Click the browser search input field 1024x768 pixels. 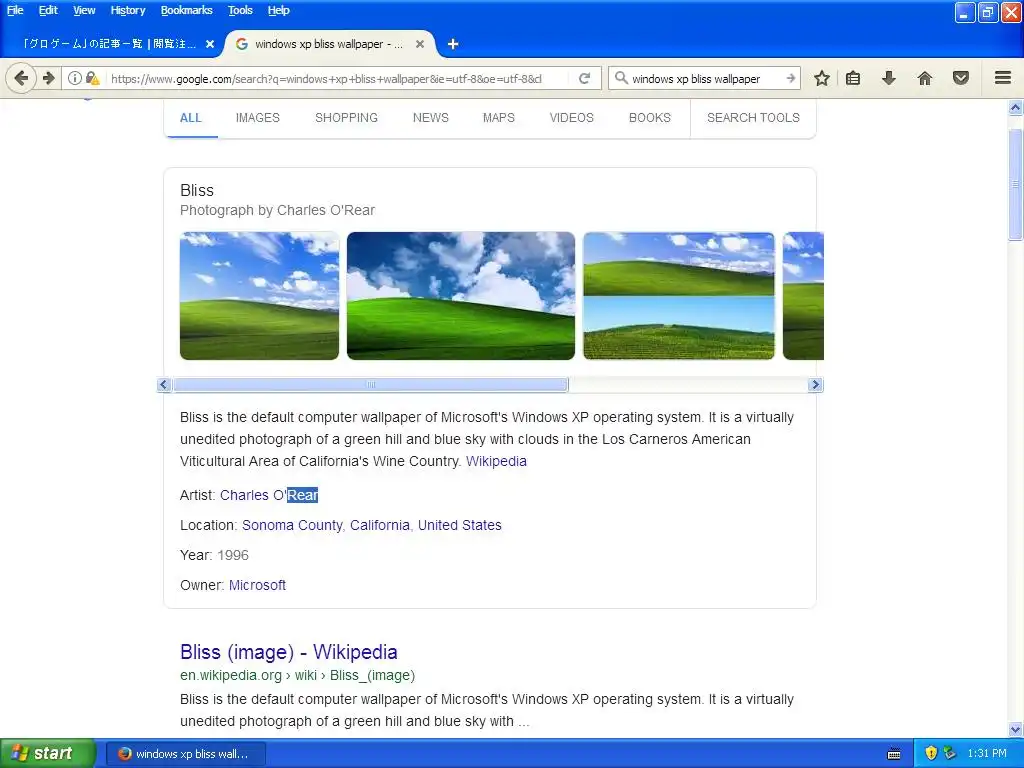click(x=705, y=78)
